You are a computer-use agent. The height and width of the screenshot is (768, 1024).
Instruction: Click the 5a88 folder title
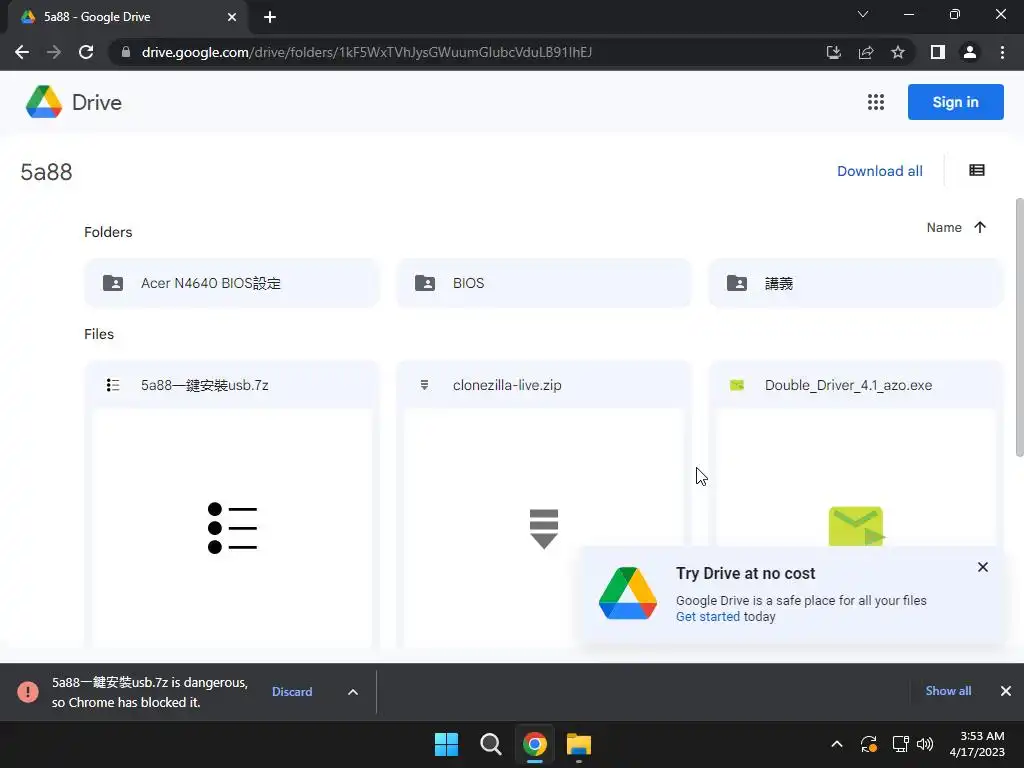(46, 172)
